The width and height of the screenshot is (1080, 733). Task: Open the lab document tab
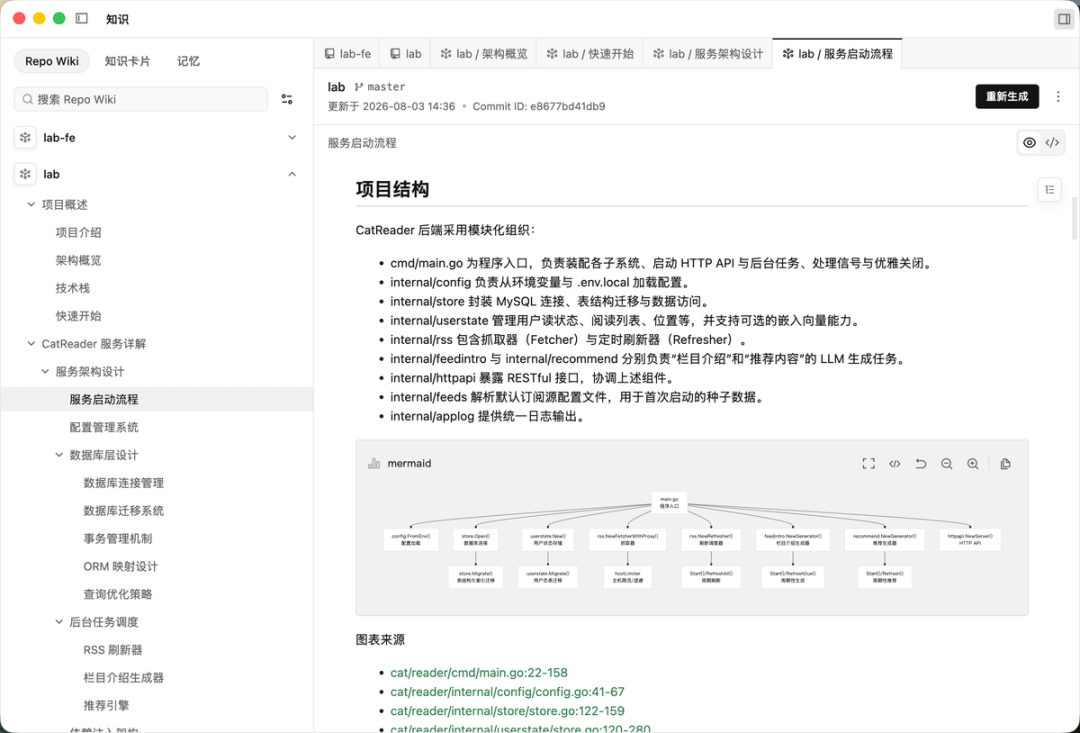[x=405, y=54]
